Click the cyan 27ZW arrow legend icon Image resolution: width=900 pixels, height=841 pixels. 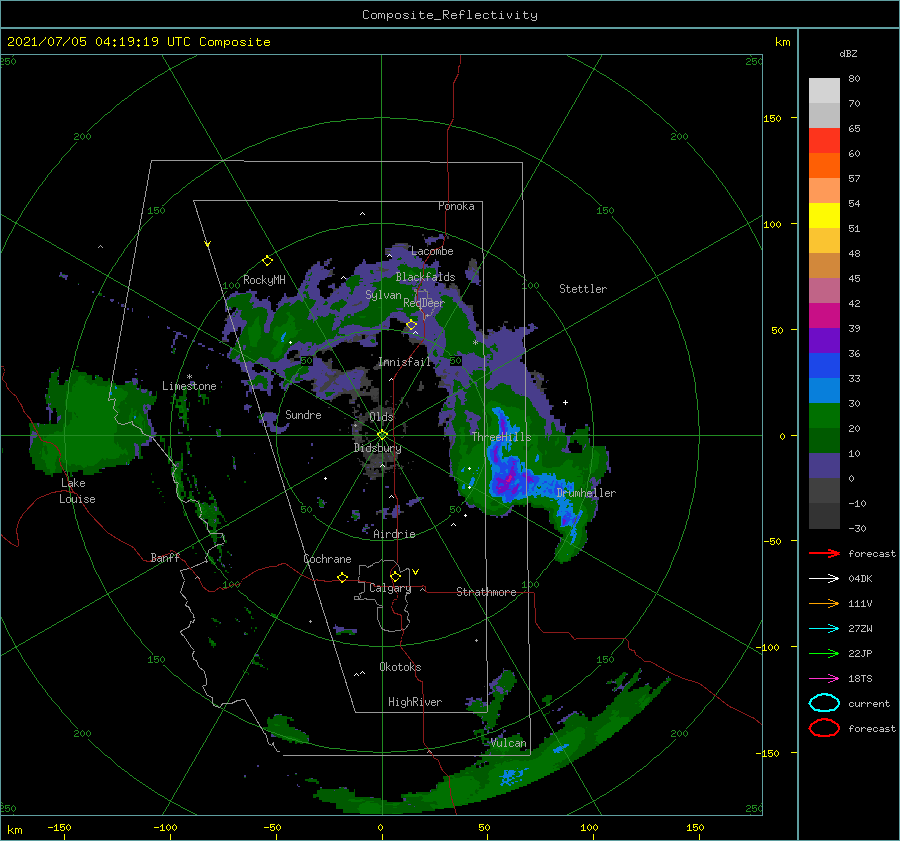pos(824,629)
